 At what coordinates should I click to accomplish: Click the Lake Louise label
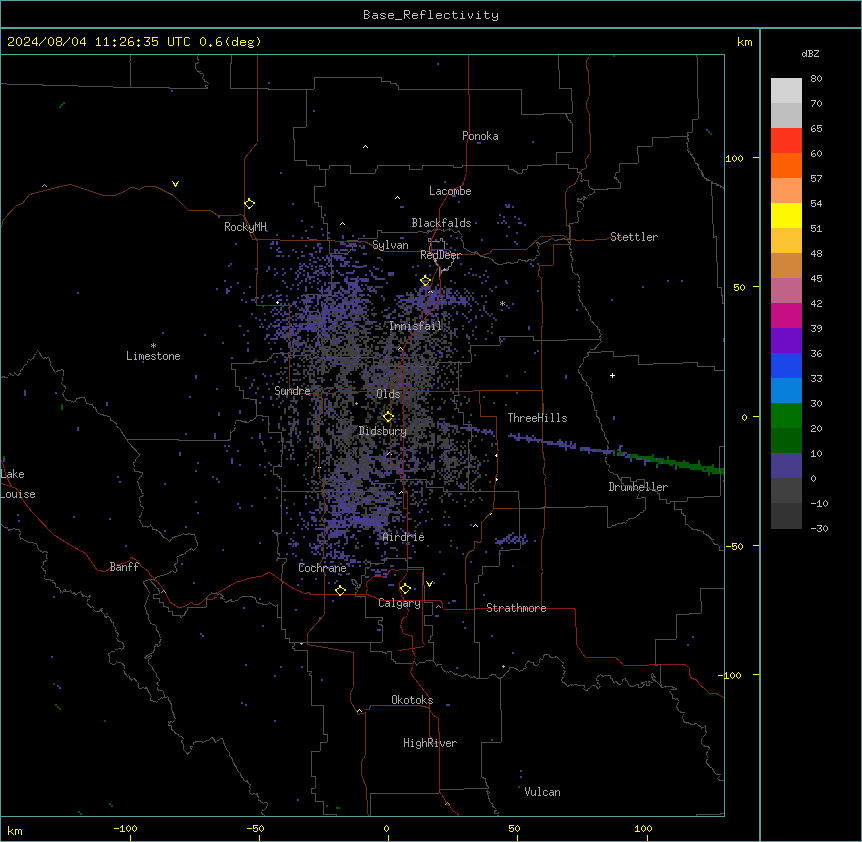(x=18, y=484)
